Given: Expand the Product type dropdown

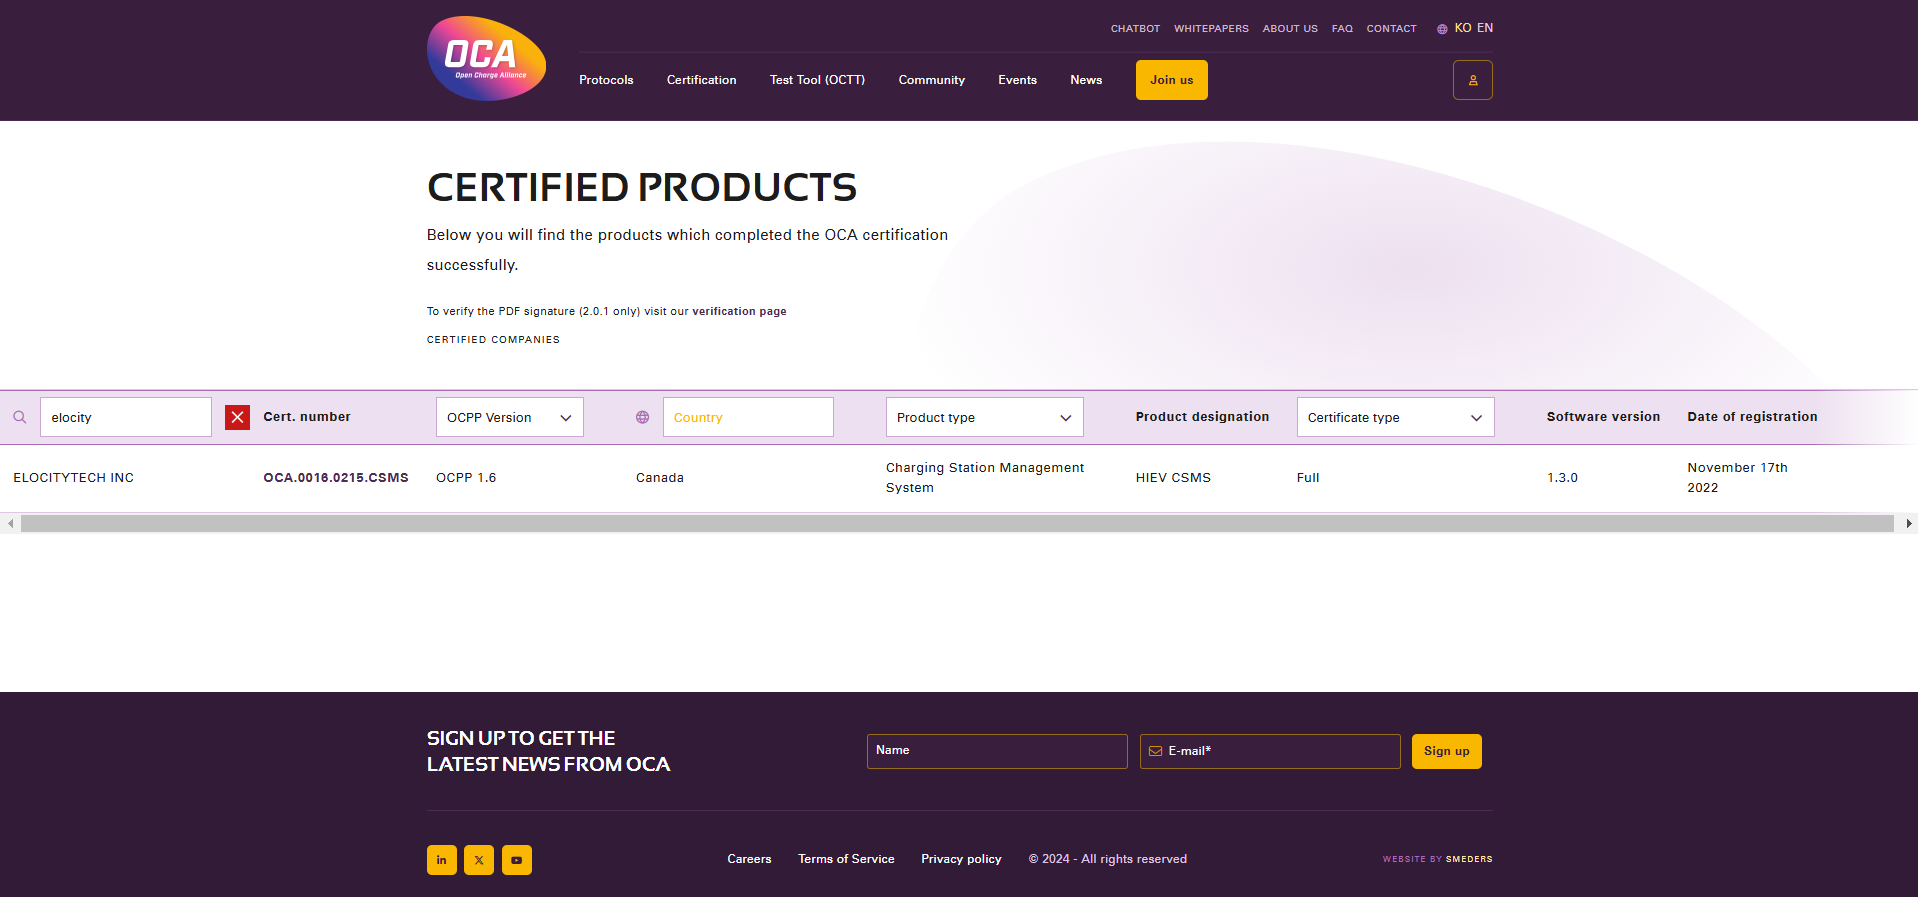Looking at the screenshot, I should click(x=984, y=417).
